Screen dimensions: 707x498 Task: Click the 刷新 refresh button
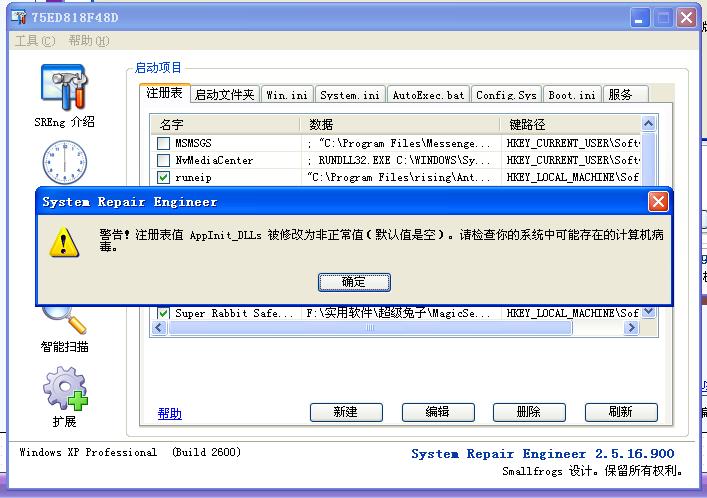pos(621,412)
